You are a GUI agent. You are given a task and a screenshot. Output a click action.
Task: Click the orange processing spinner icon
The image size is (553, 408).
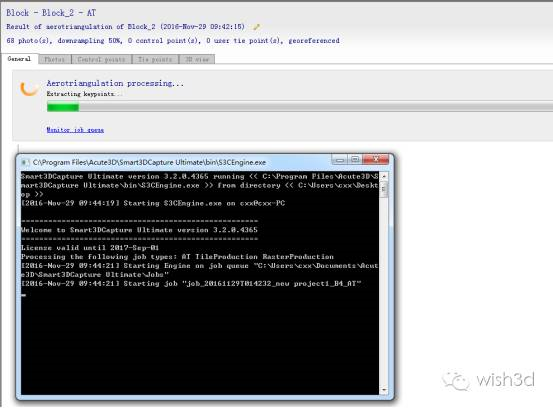click(29, 88)
